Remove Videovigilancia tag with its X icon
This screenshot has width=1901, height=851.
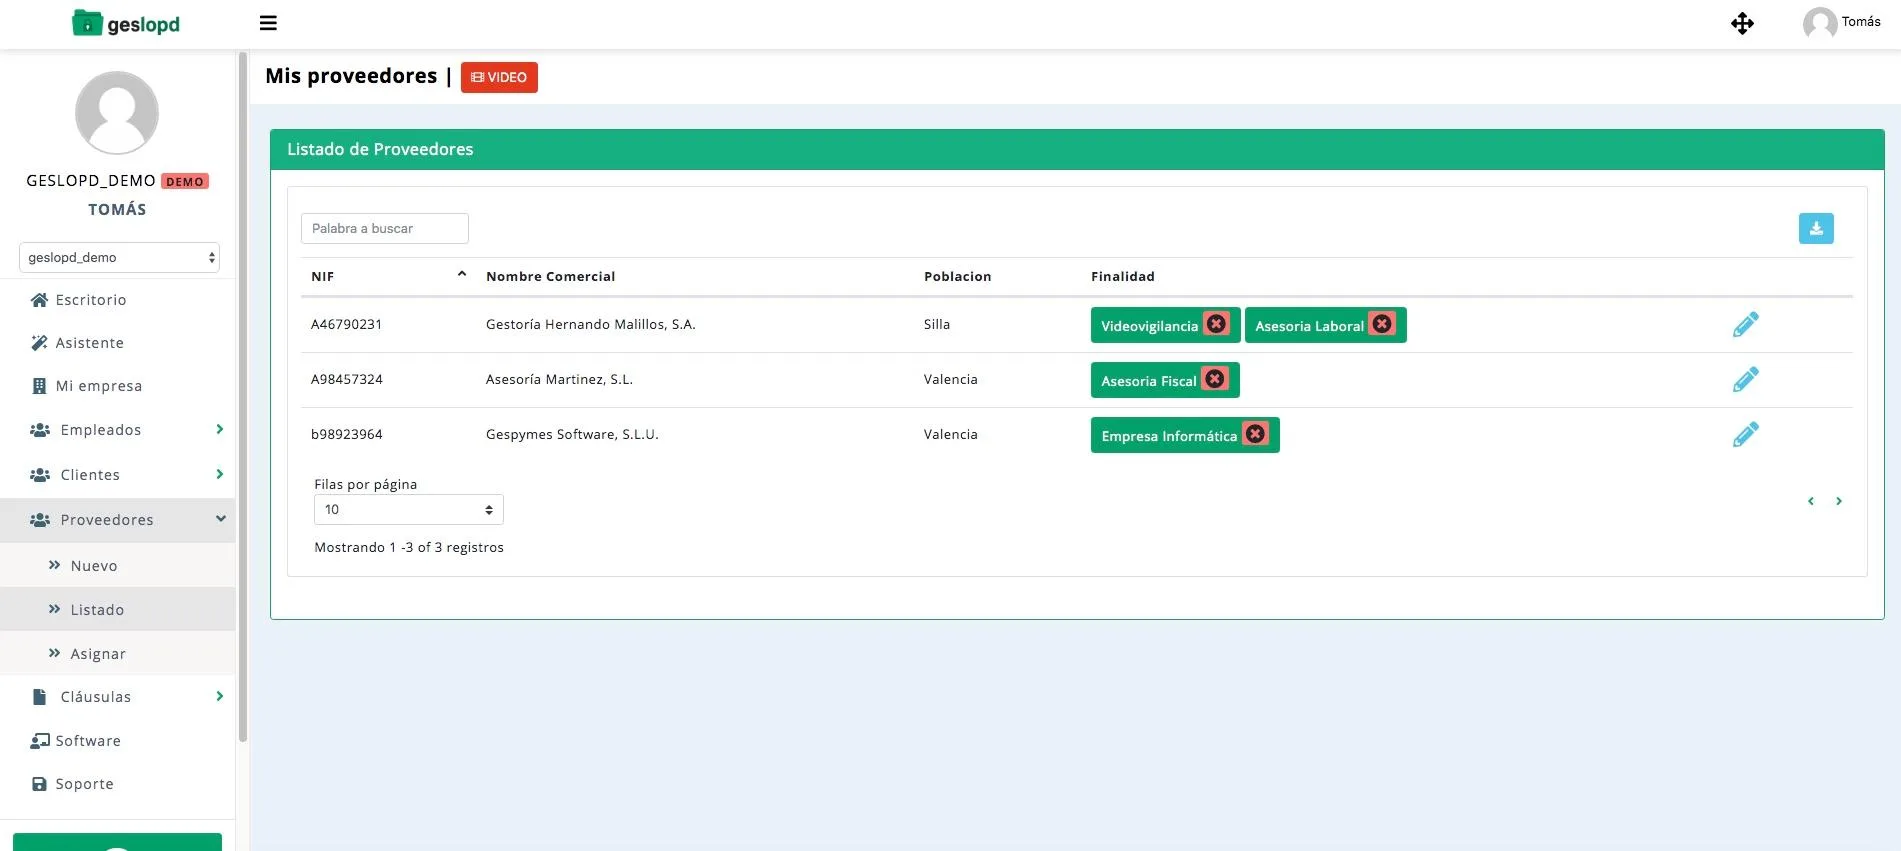tap(1216, 324)
